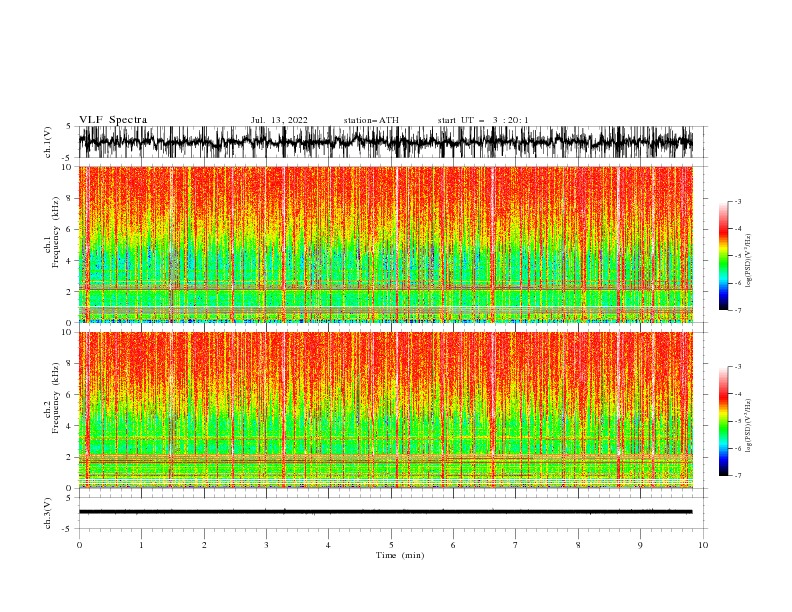Click the ch.2 "Frequency (kHz)" axis label

click(56, 398)
